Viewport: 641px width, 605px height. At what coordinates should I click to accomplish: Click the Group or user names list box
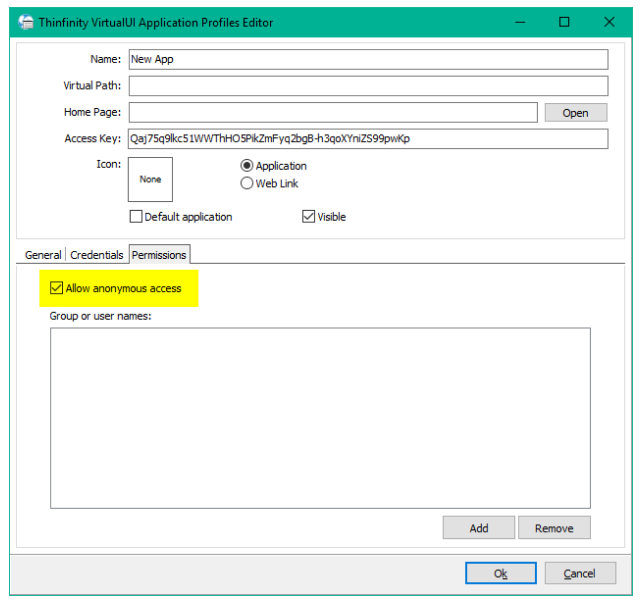[320, 418]
